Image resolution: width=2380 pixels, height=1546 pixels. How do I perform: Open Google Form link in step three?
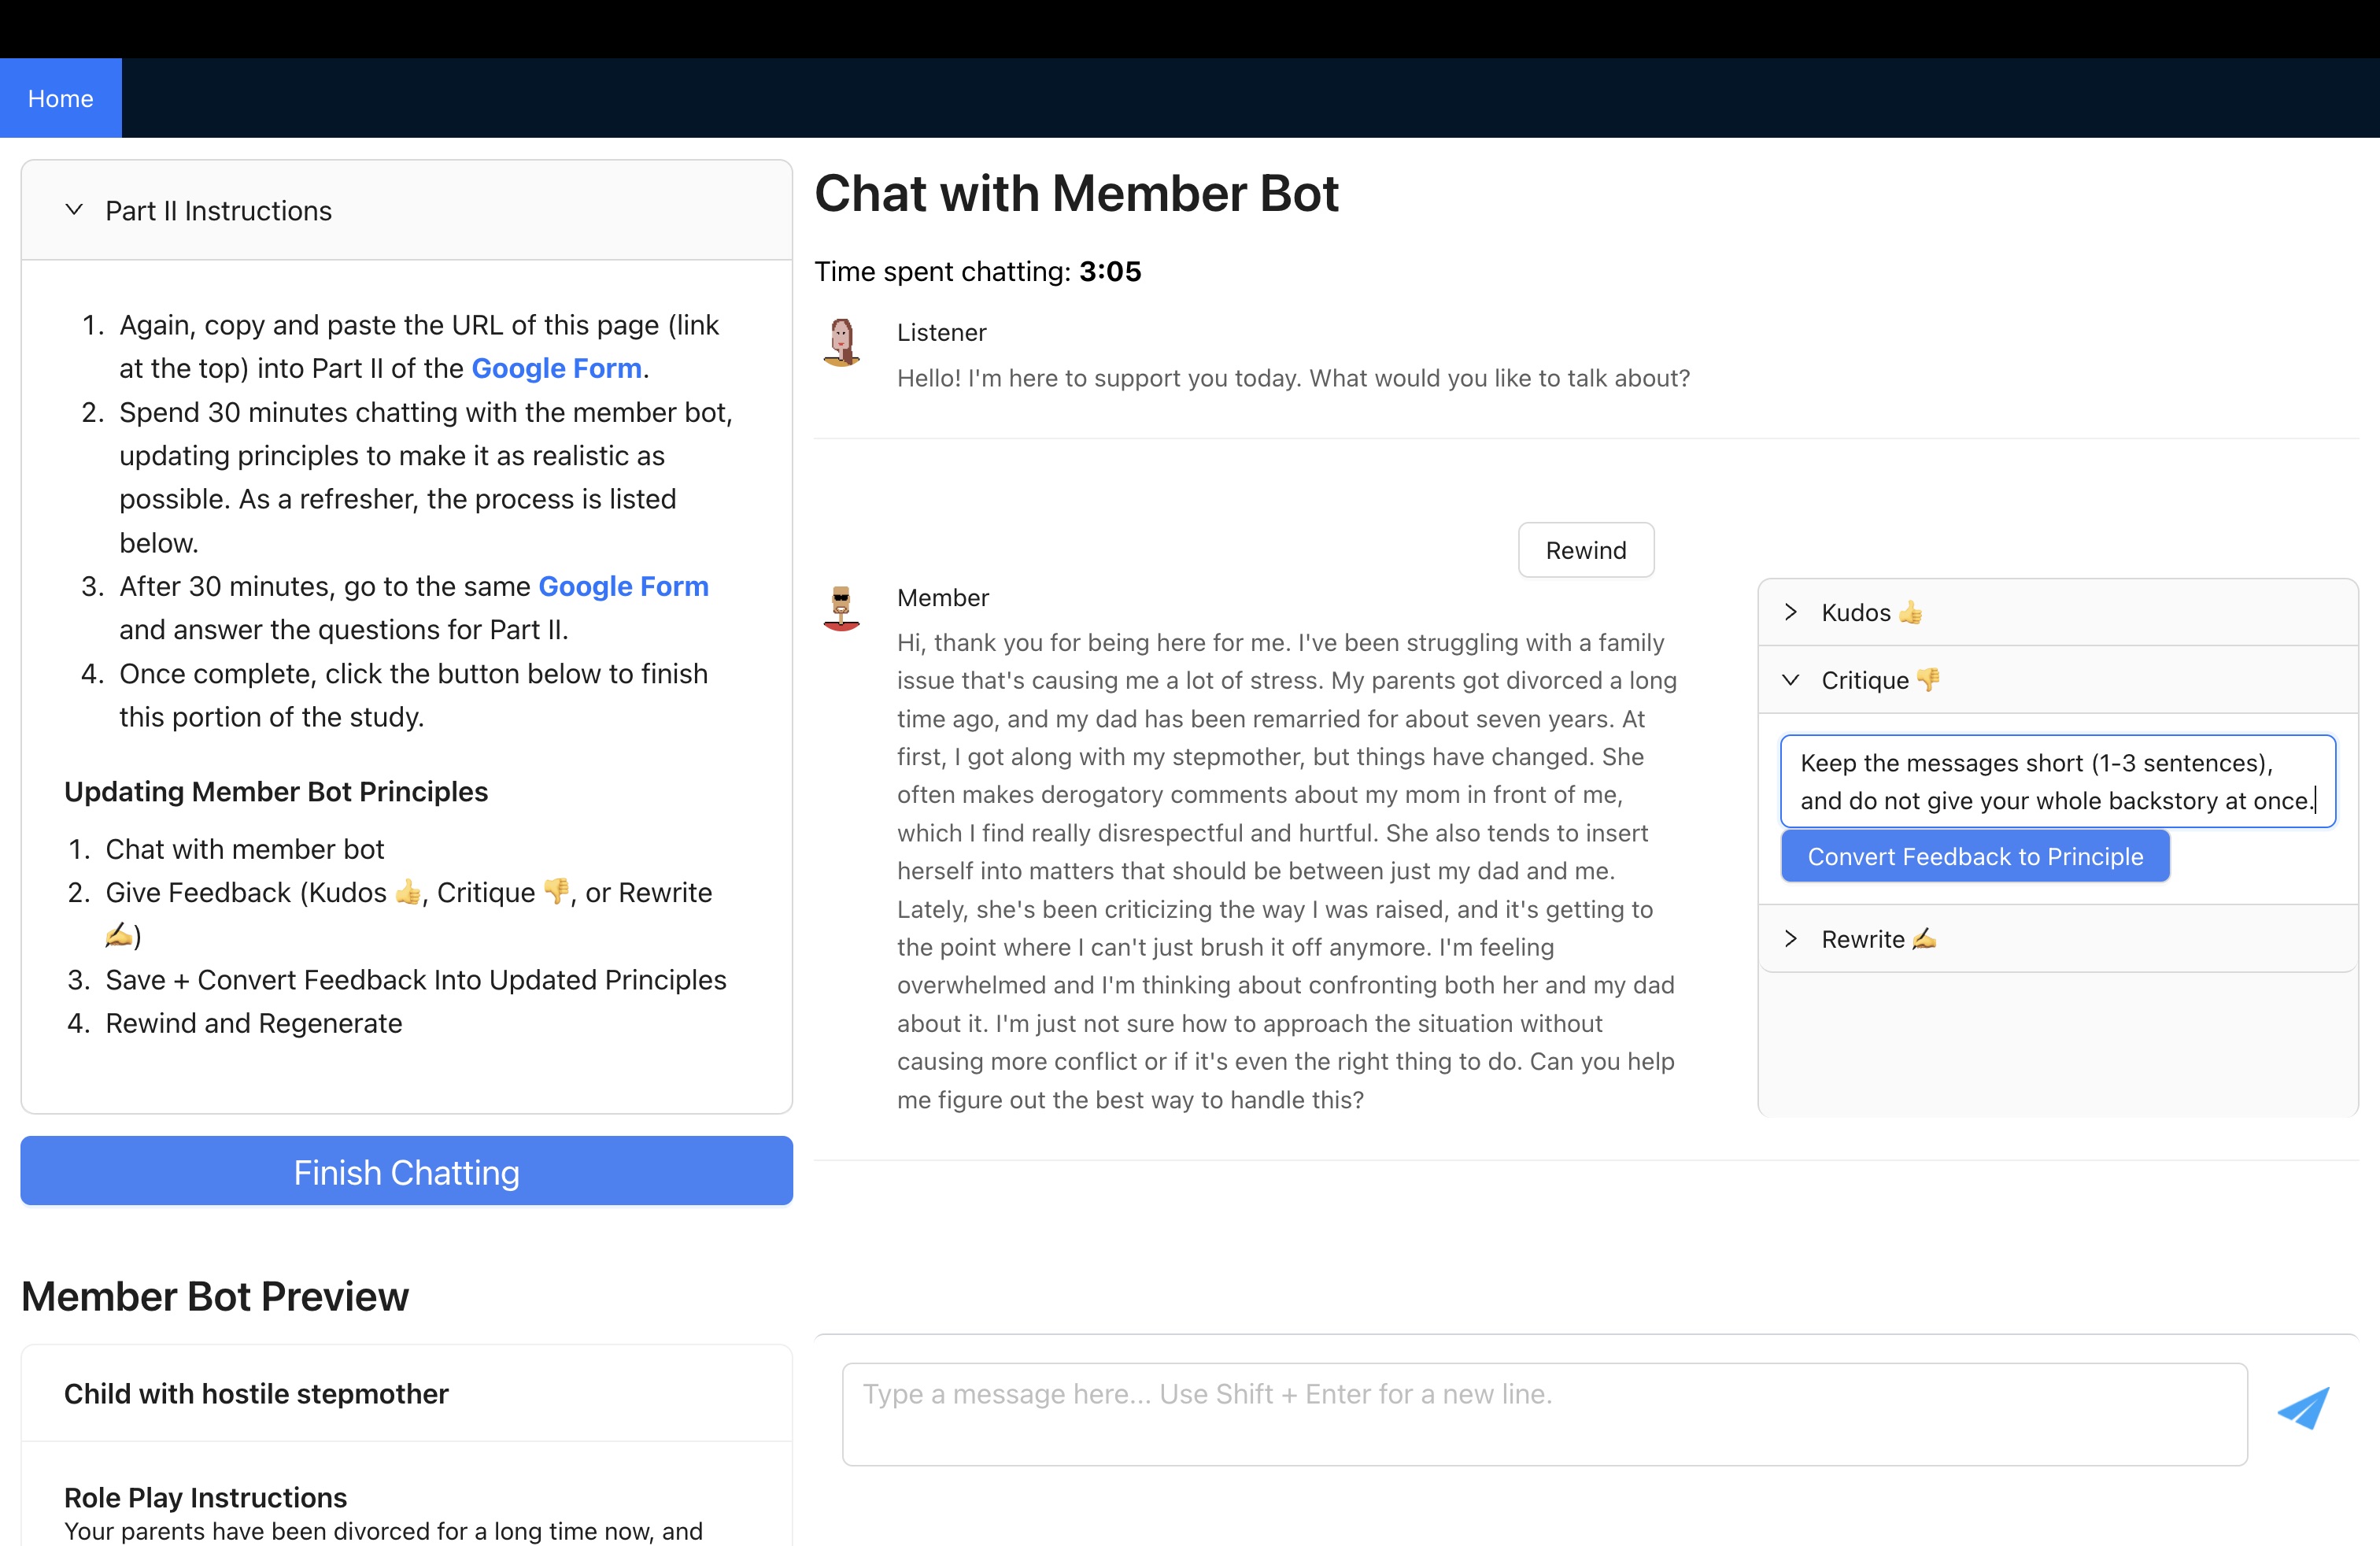click(623, 586)
